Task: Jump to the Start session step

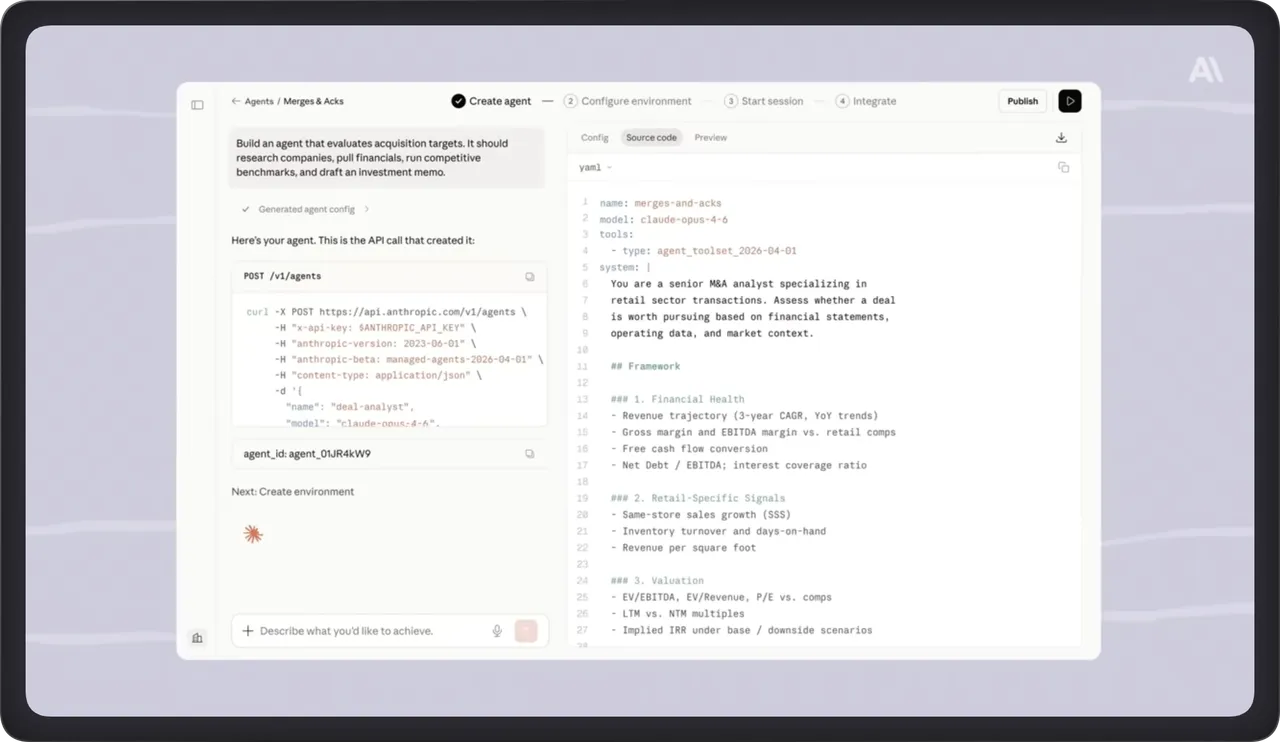Action: point(764,101)
